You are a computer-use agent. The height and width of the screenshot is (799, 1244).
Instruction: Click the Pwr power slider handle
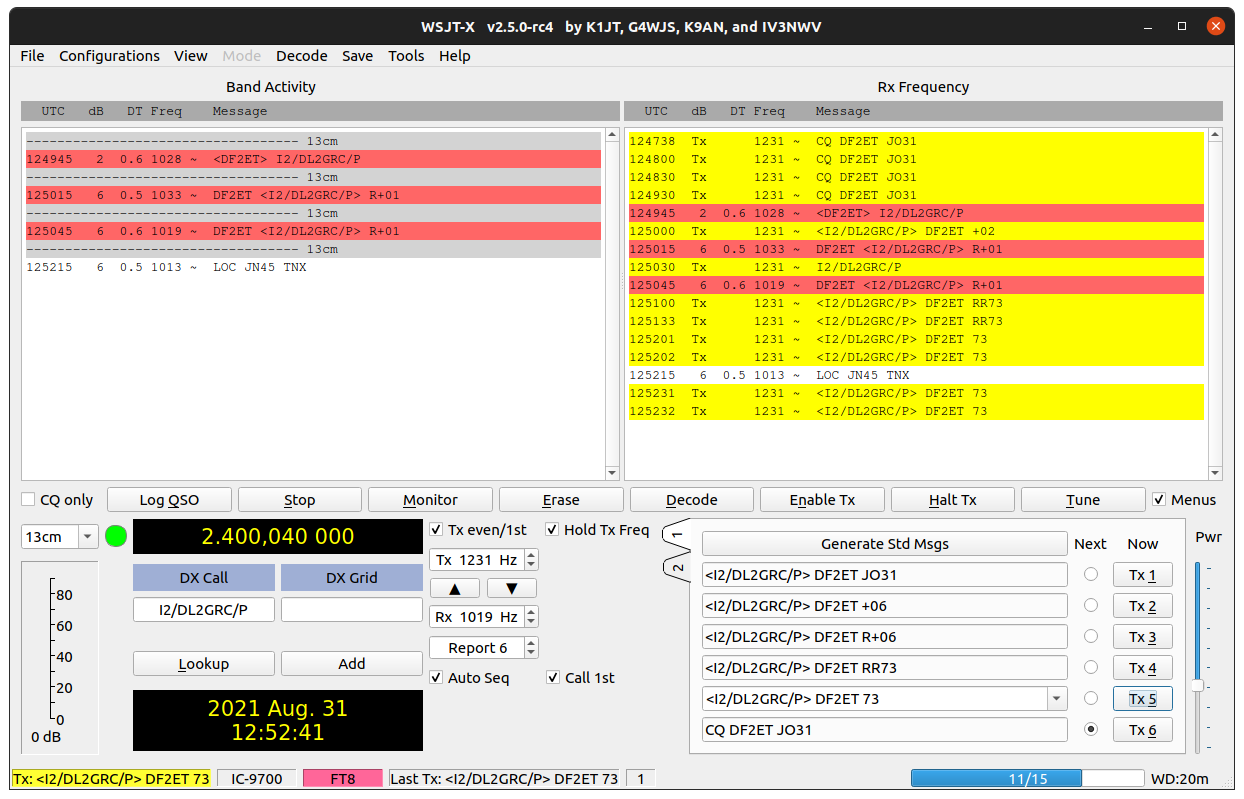coord(1197,685)
